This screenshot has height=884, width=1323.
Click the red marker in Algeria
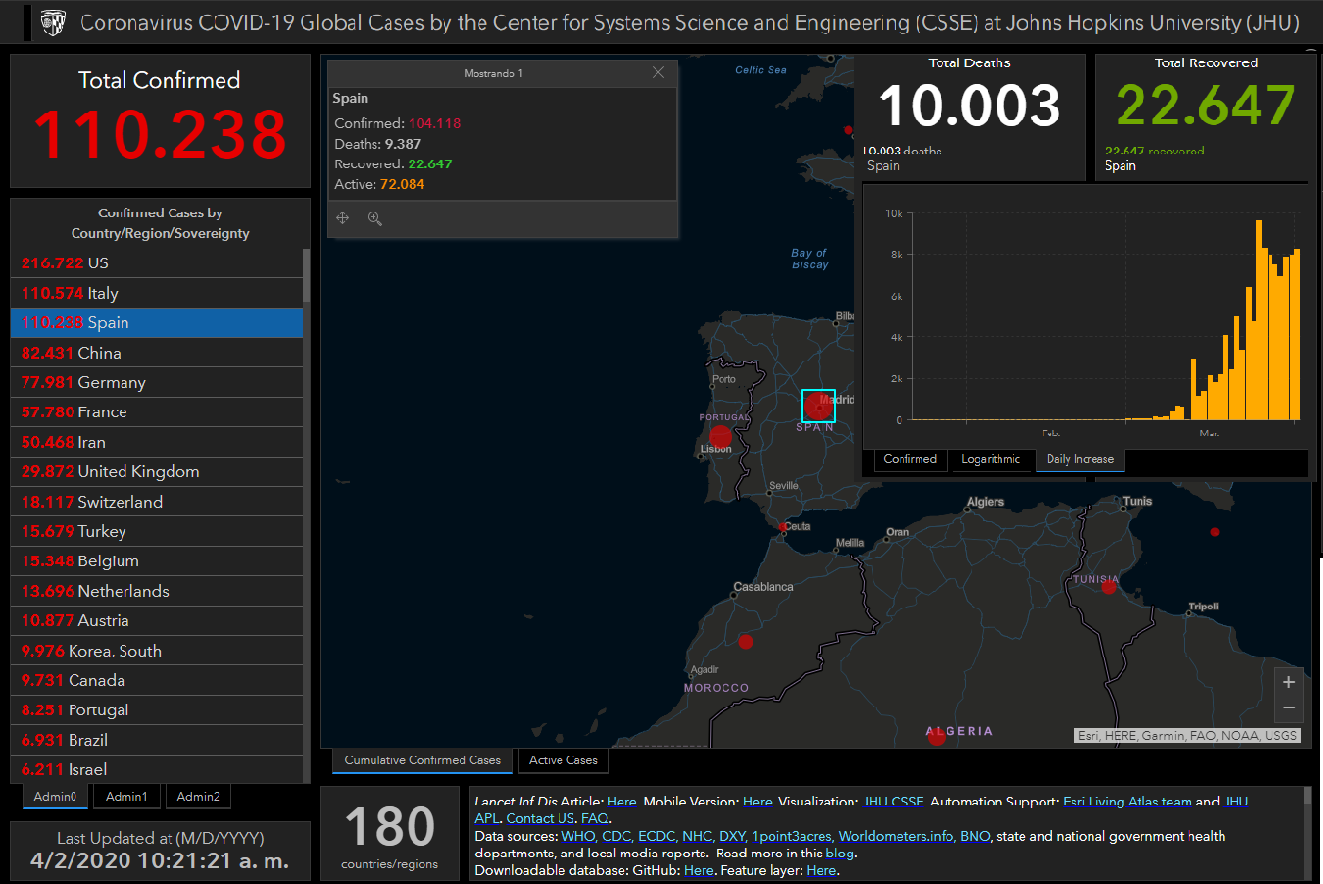pyautogui.click(x=936, y=736)
